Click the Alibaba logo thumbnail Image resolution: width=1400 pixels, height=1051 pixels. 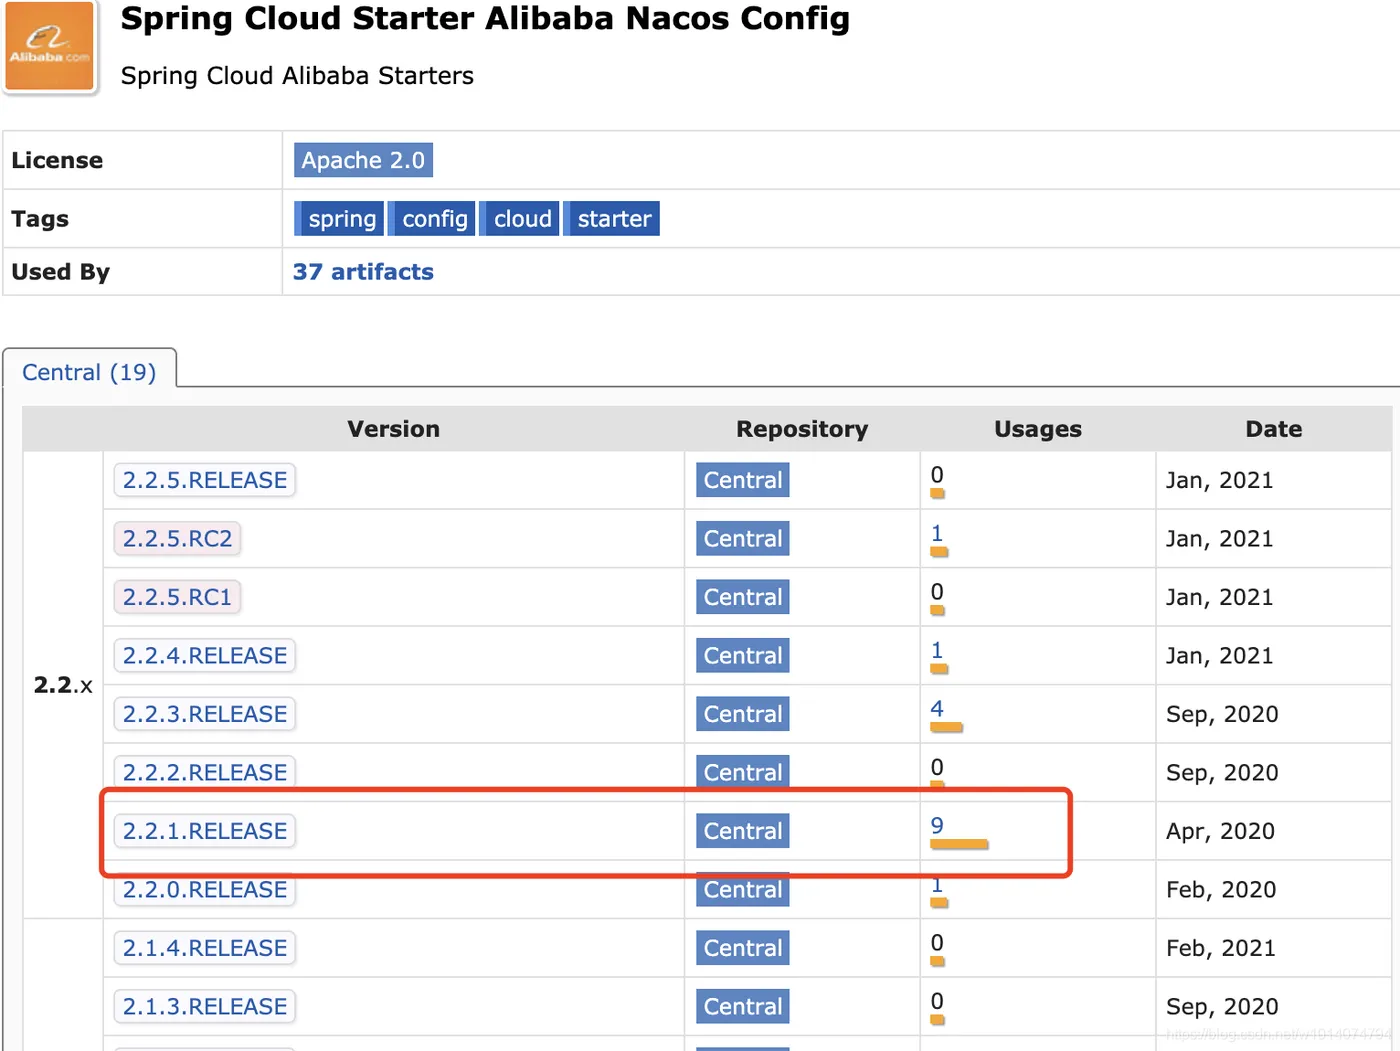50,47
